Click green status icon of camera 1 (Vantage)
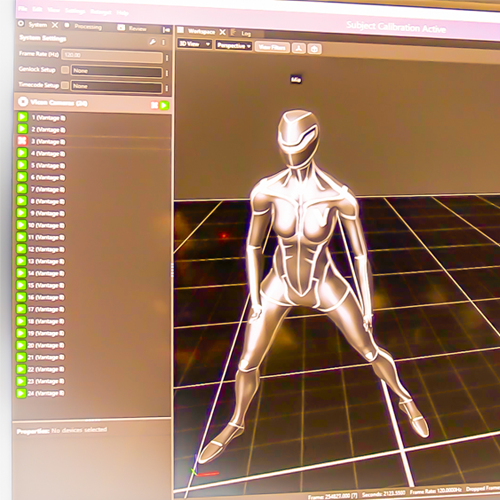The image size is (500, 500). pyautogui.click(x=22, y=117)
